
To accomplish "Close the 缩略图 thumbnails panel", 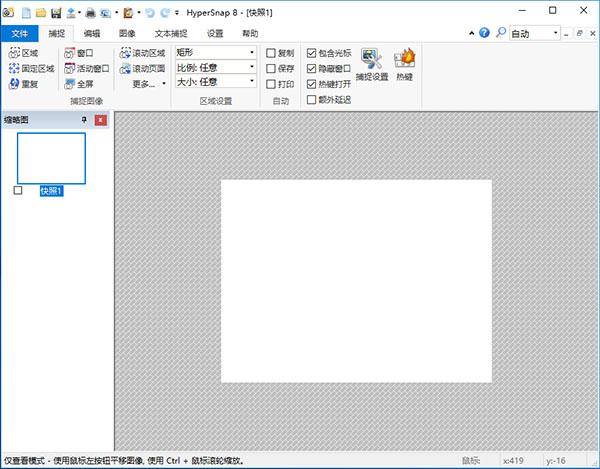I will tap(101, 120).
